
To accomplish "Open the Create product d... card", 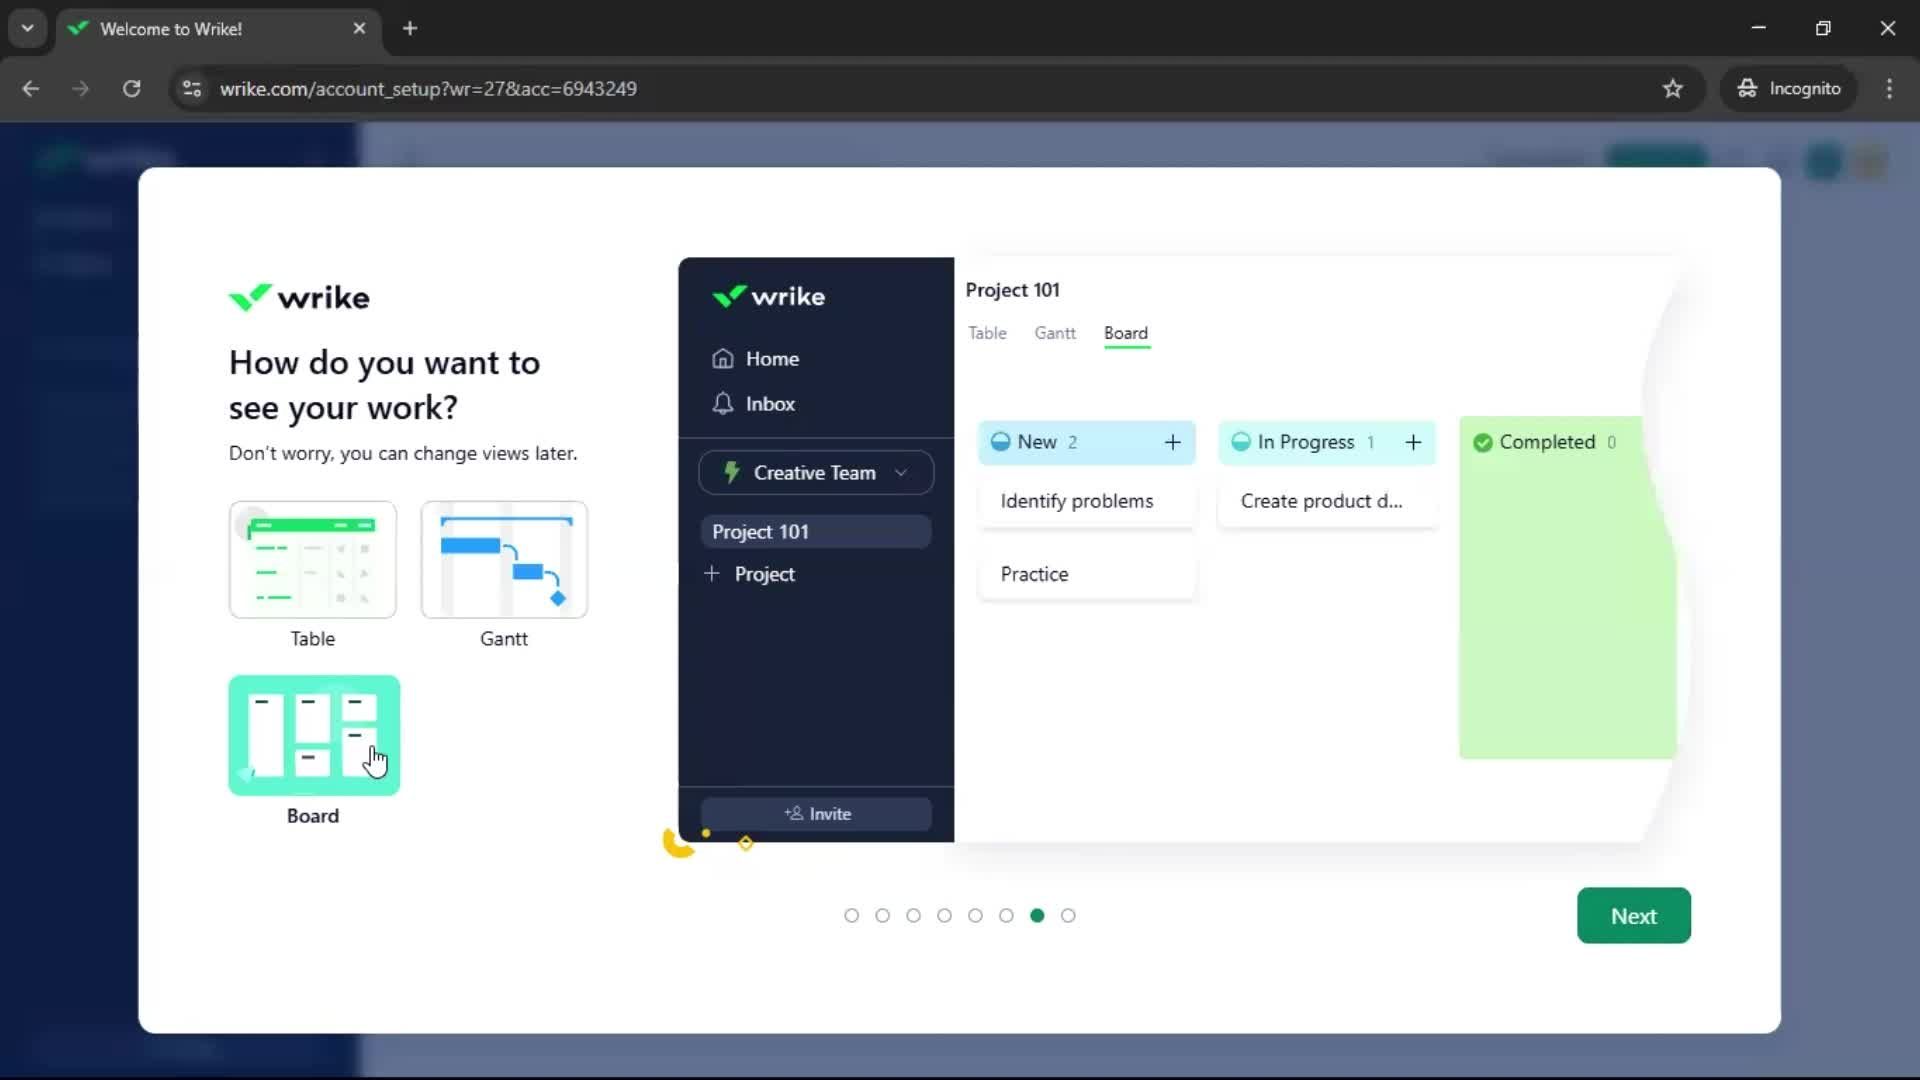I will pyautogui.click(x=1327, y=501).
